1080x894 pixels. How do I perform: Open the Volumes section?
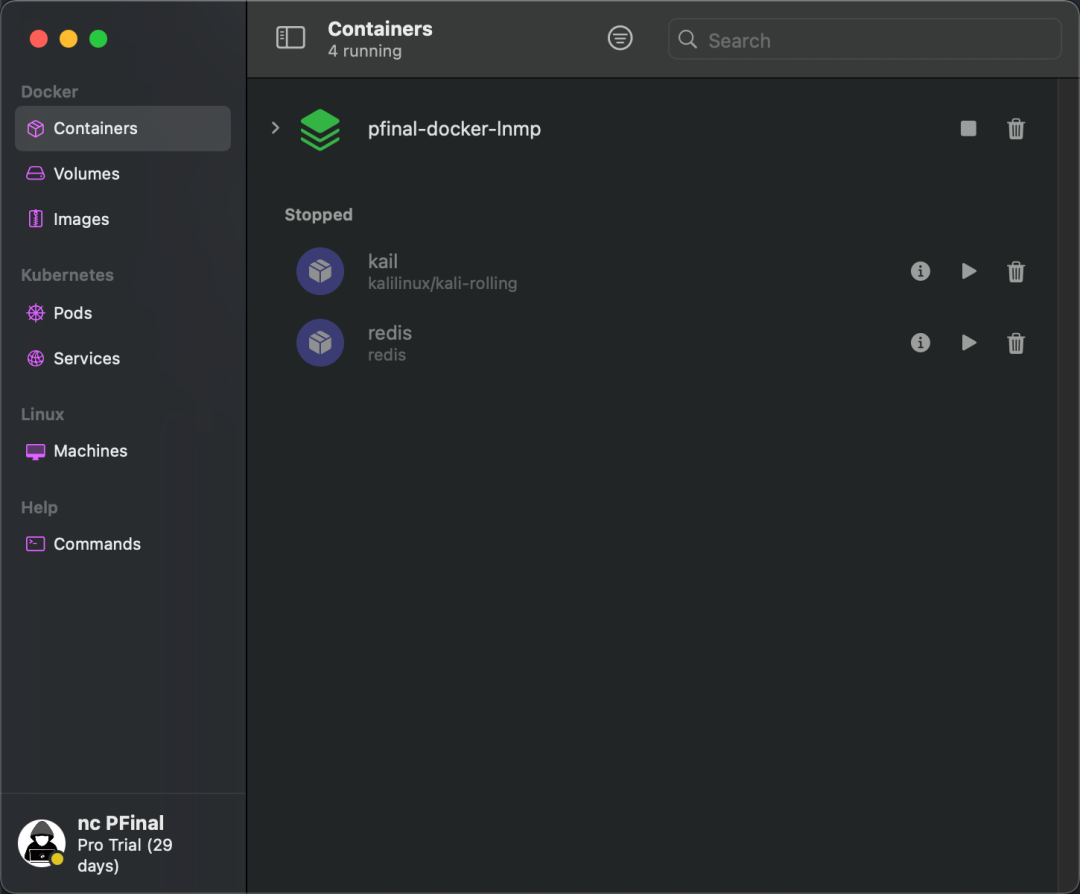click(x=123, y=174)
